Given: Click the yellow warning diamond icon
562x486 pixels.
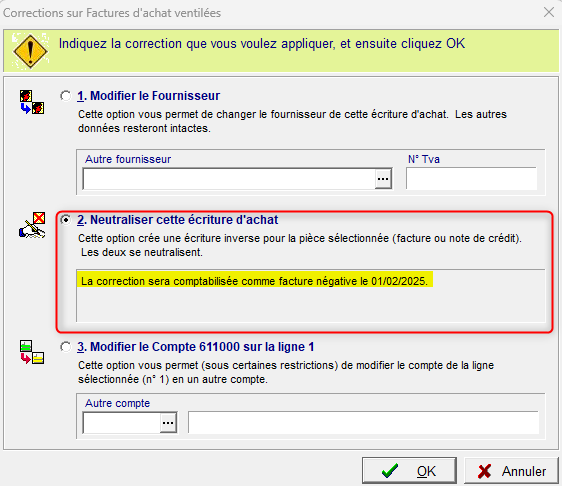Looking at the screenshot, I should (30, 51).
